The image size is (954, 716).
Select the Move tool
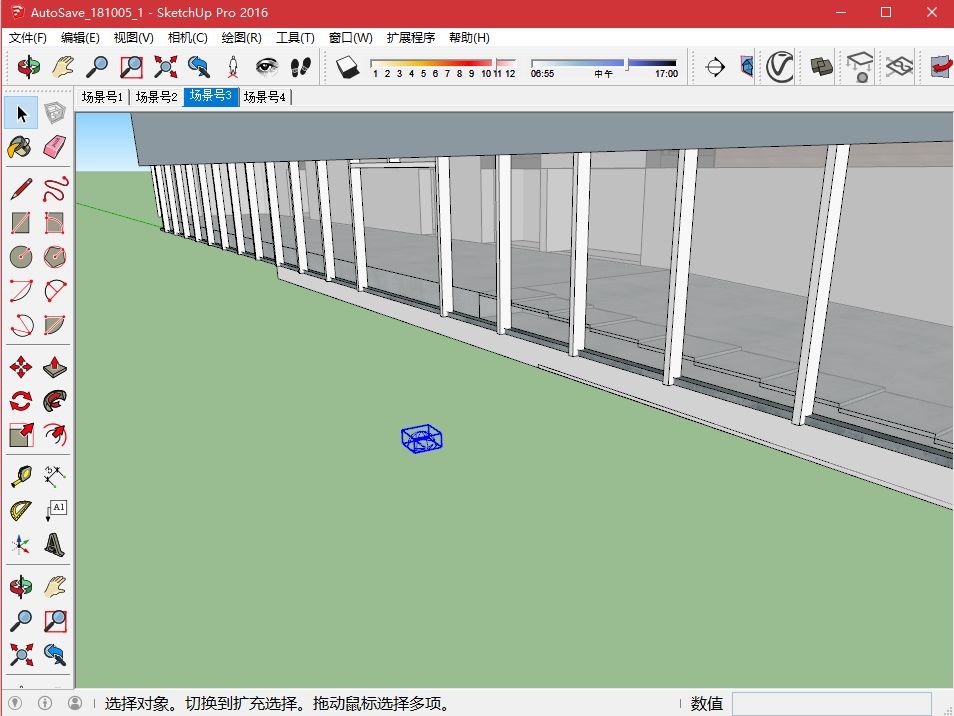[x=21, y=367]
